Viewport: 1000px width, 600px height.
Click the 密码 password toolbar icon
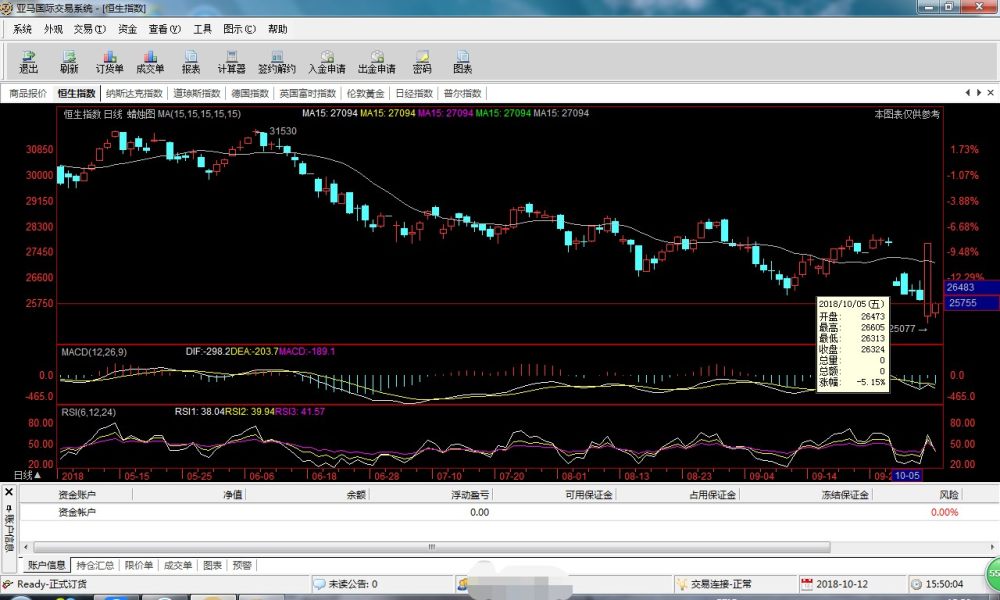tap(422, 62)
